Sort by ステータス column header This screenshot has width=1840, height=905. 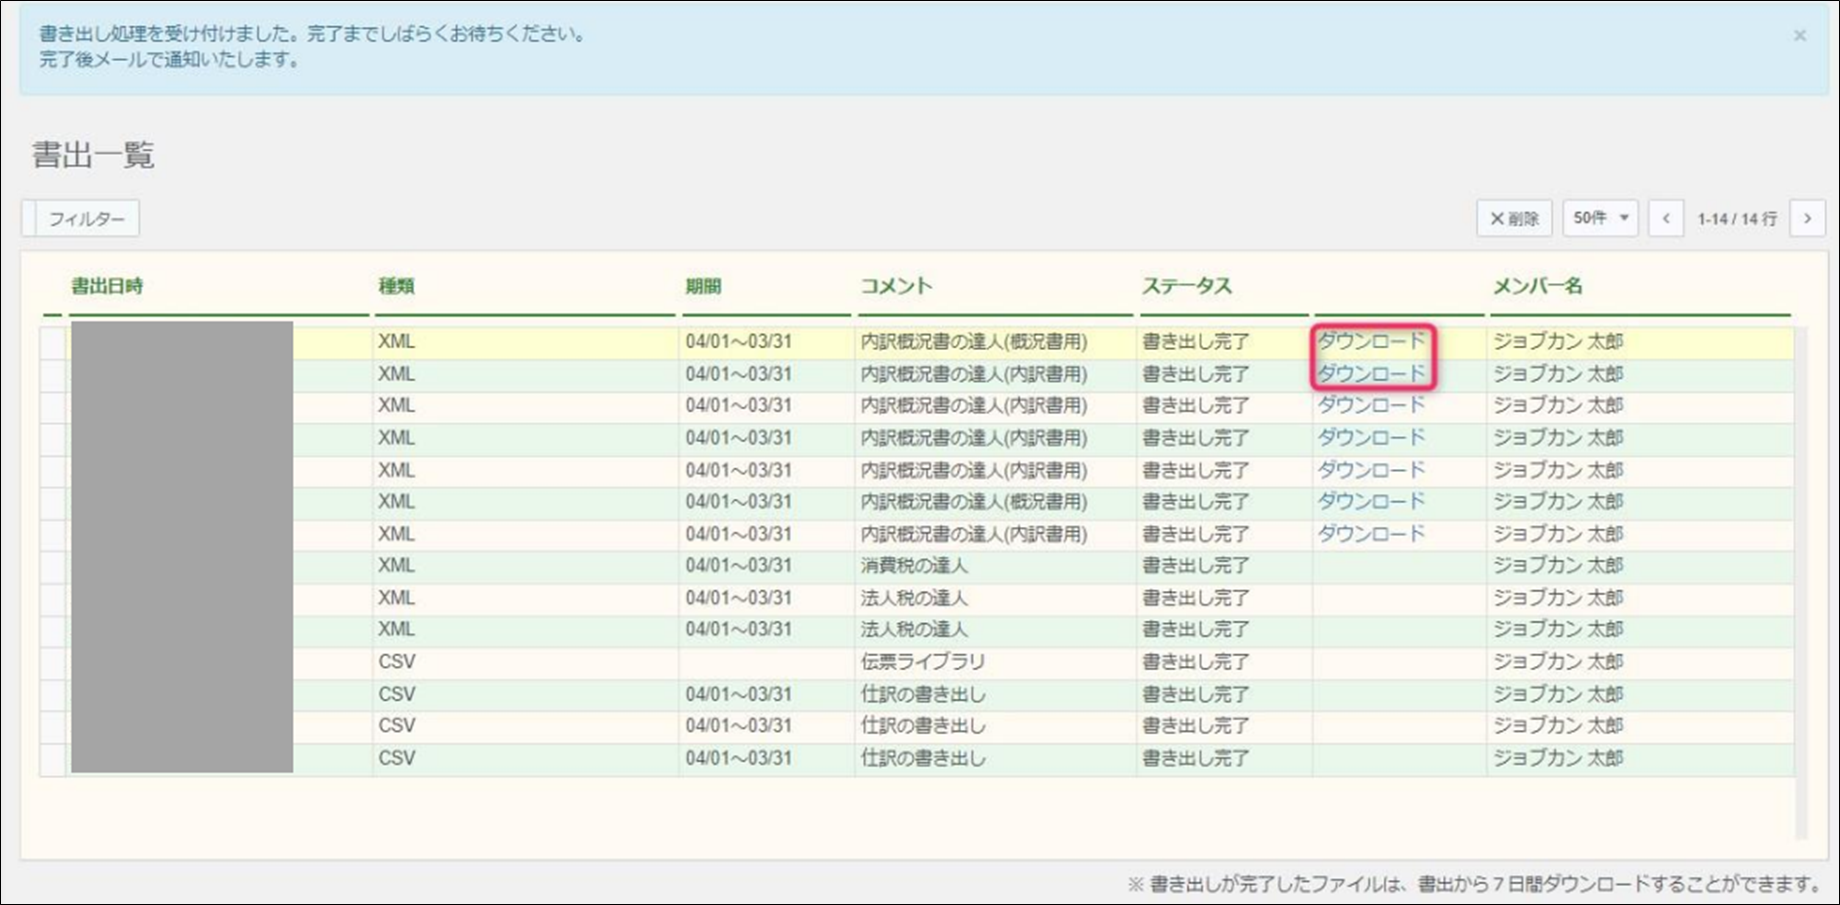1187,286
